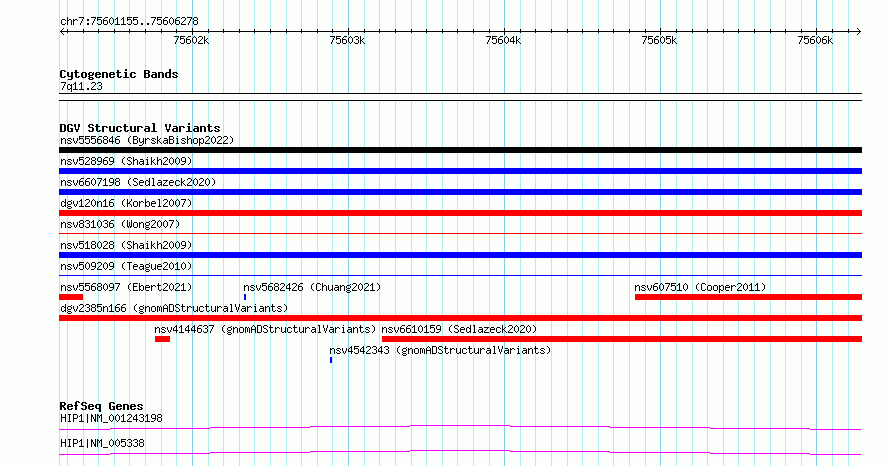Select the nsv528969 (Shaikh2009) label
The height and width of the screenshot is (466, 890).
pyautogui.click(x=126, y=161)
